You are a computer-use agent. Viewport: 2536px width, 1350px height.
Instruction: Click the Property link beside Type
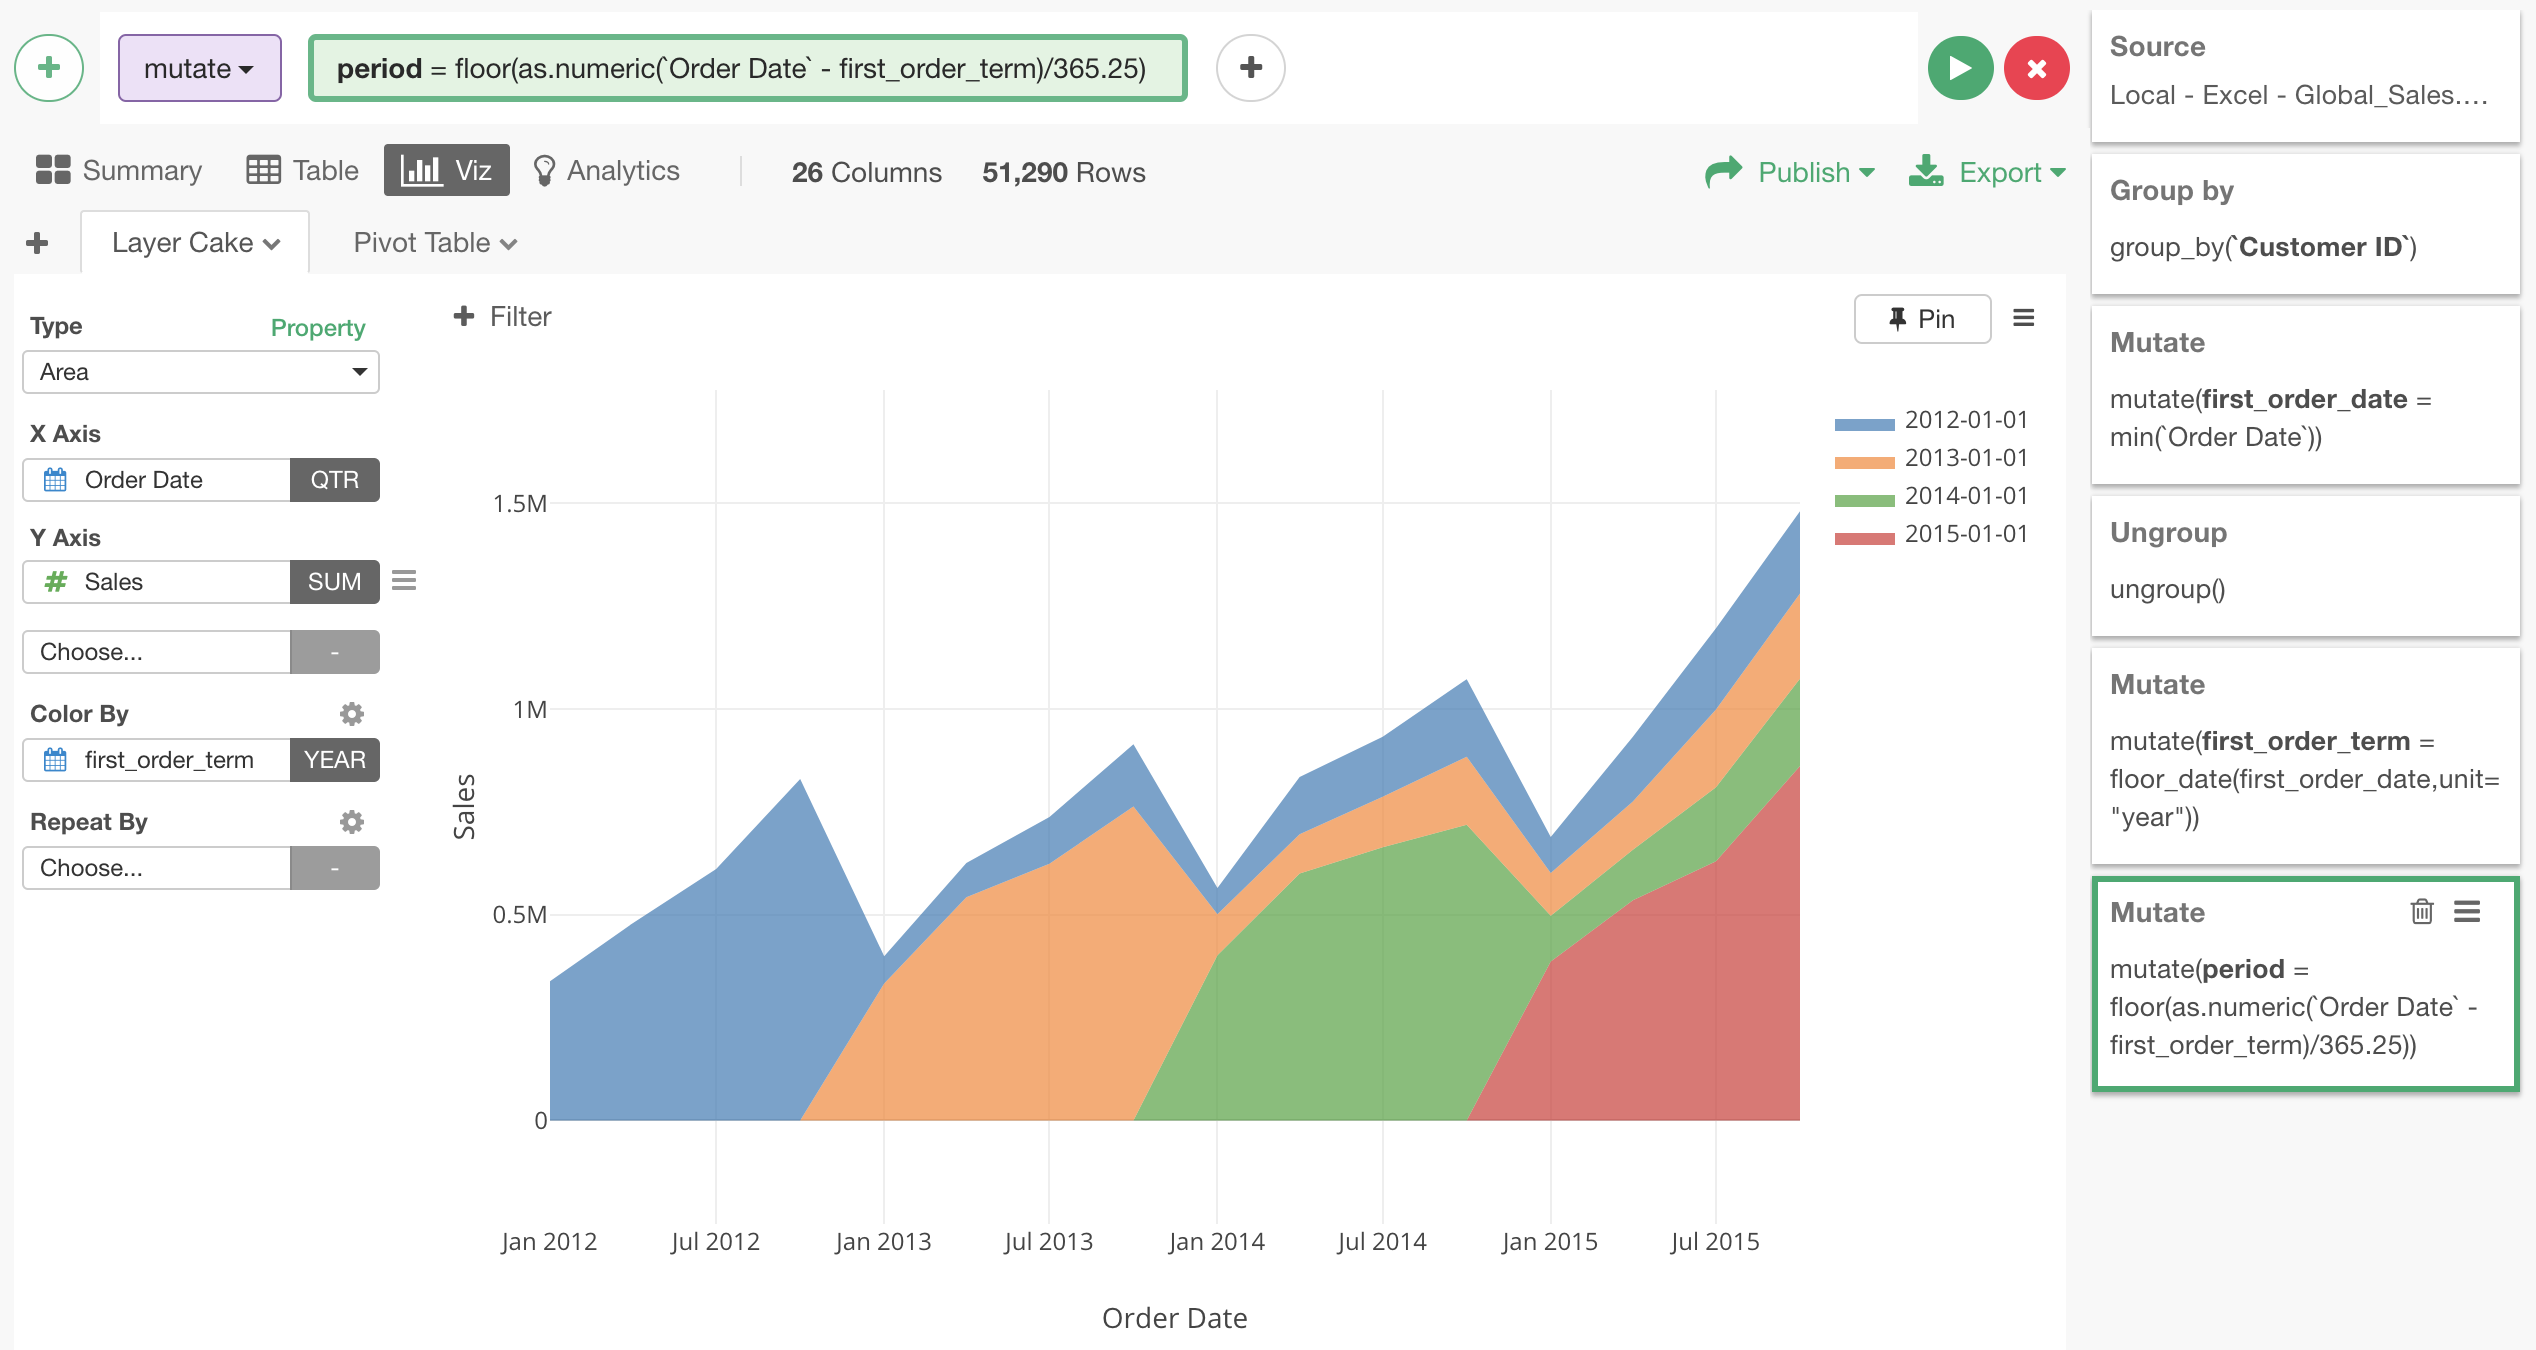pyautogui.click(x=317, y=328)
